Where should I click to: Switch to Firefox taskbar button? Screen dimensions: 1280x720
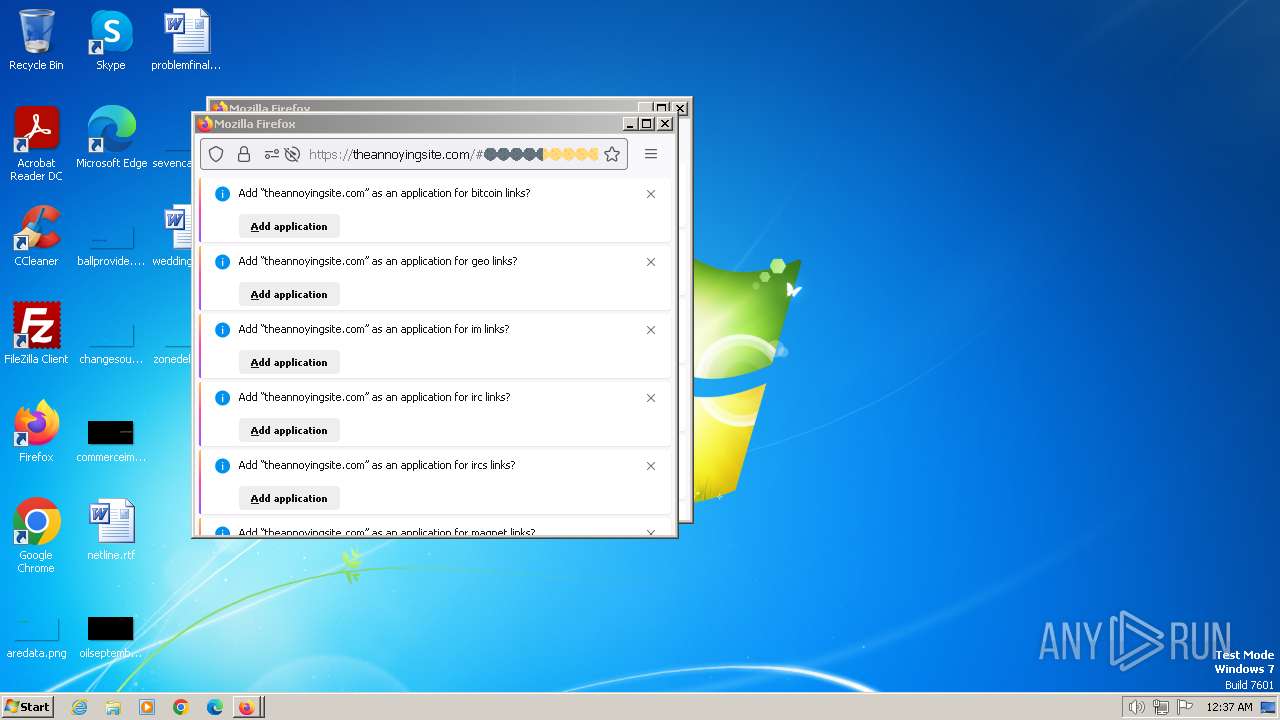[x=248, y=707]
